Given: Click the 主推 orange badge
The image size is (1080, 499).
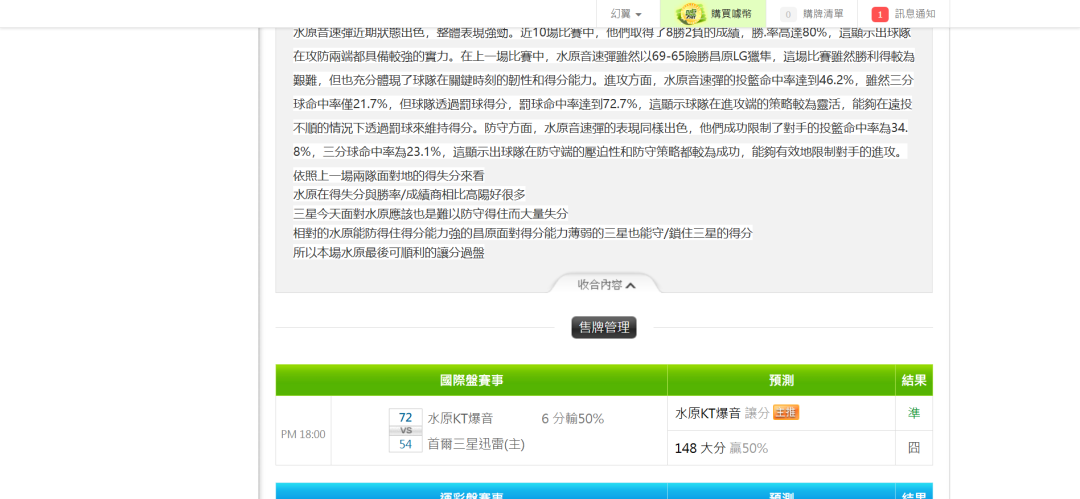Looking at the screenshot, I should (786, 412).
